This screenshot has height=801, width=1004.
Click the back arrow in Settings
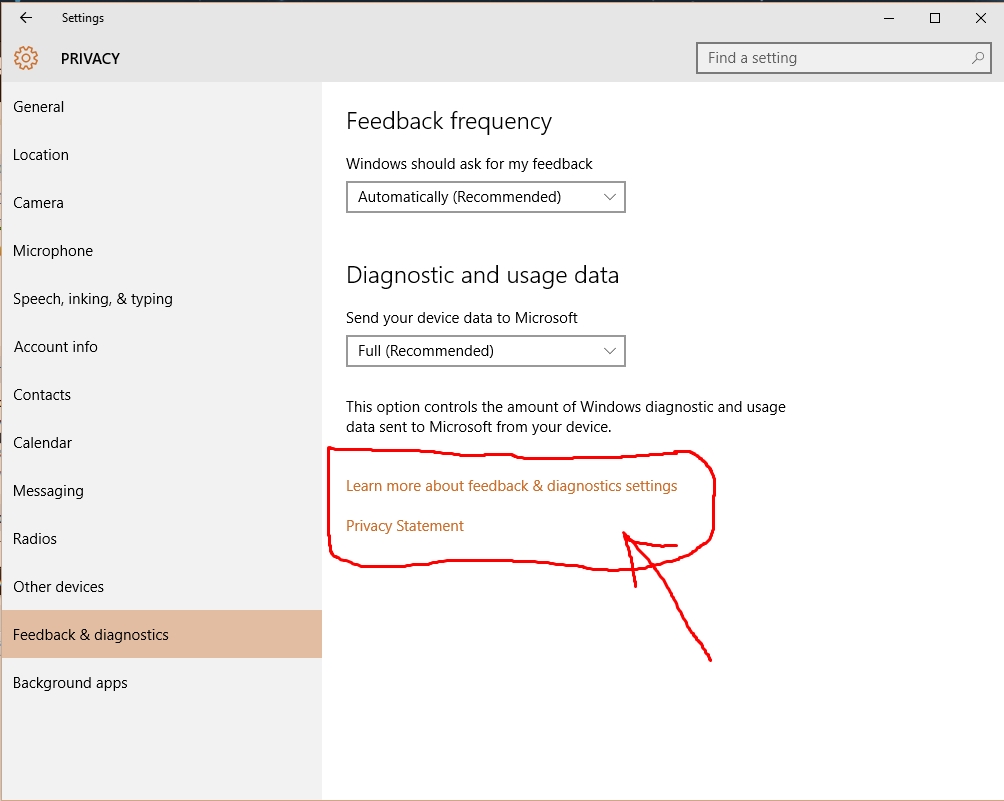(26, 18)
